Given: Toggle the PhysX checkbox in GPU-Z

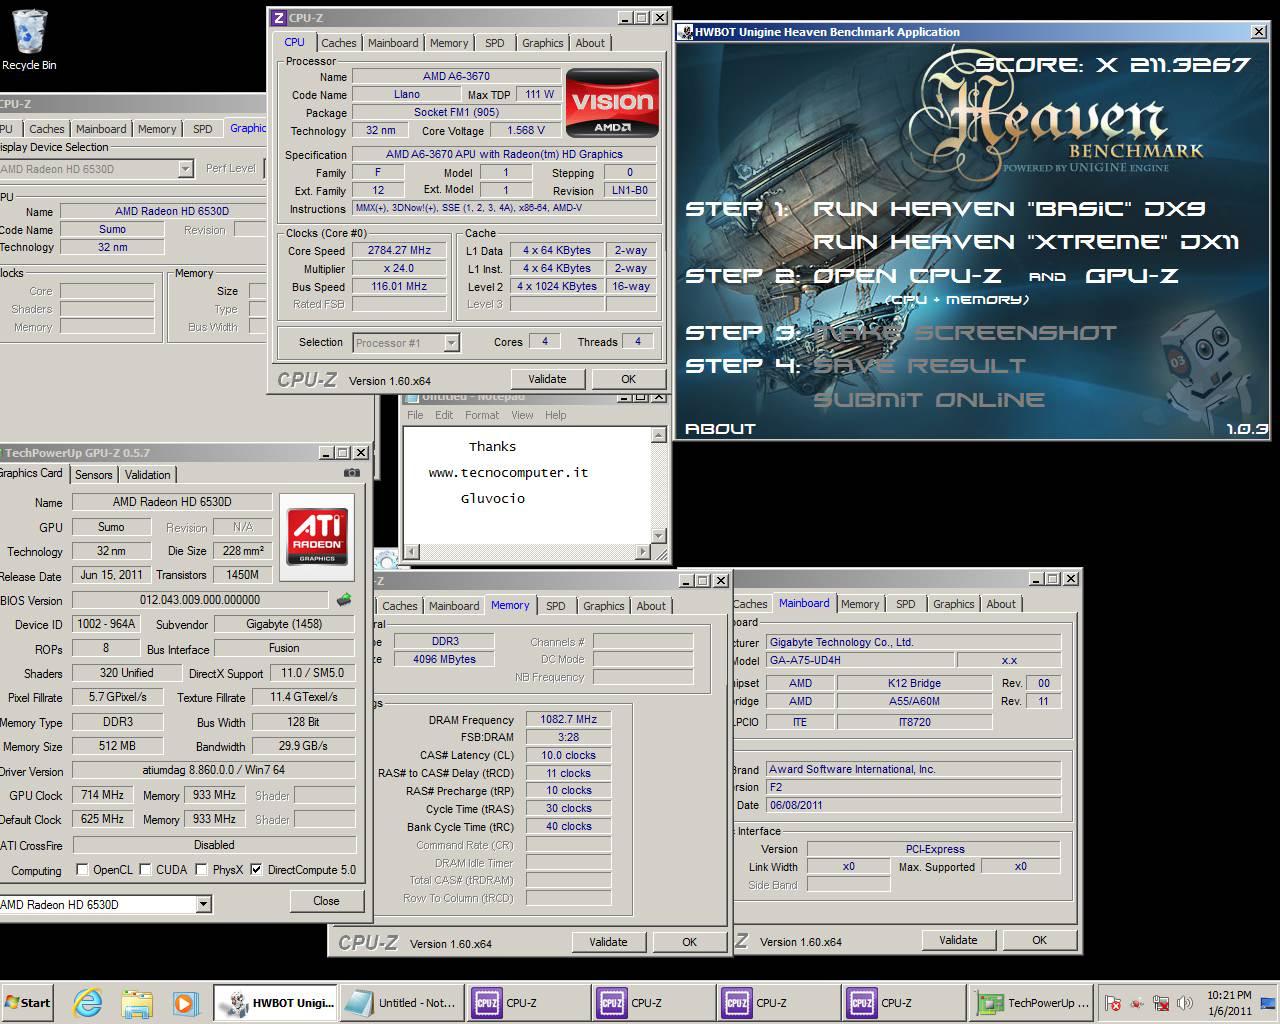Looking at the screenshot, I should 202,869.
